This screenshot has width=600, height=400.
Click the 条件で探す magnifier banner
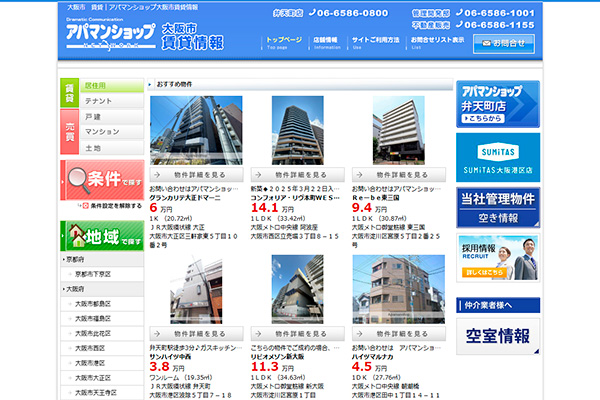click(102, 180)
